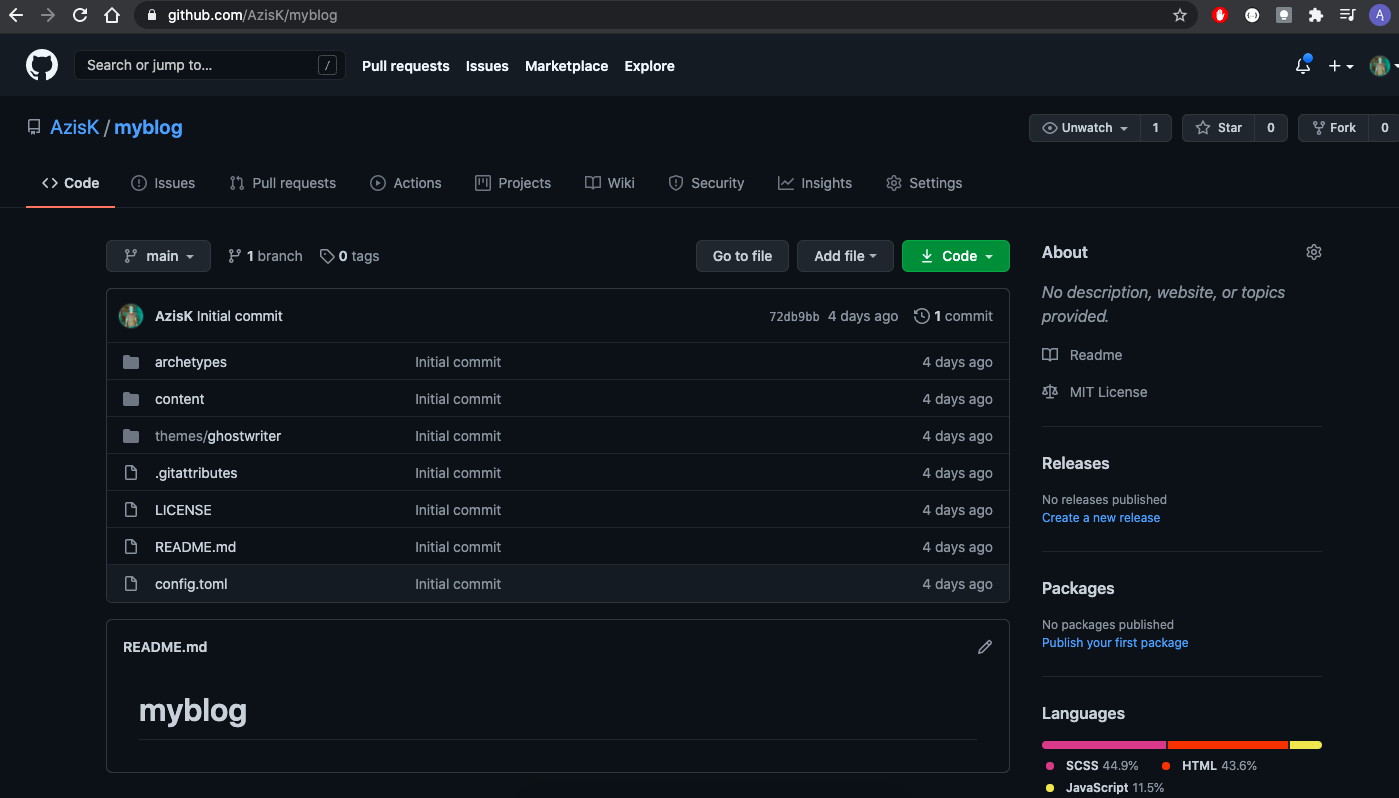Click the GitHub octocat logo
Image resolution: width=1399 pixels, height=798 pixels.
pos(42,66)
